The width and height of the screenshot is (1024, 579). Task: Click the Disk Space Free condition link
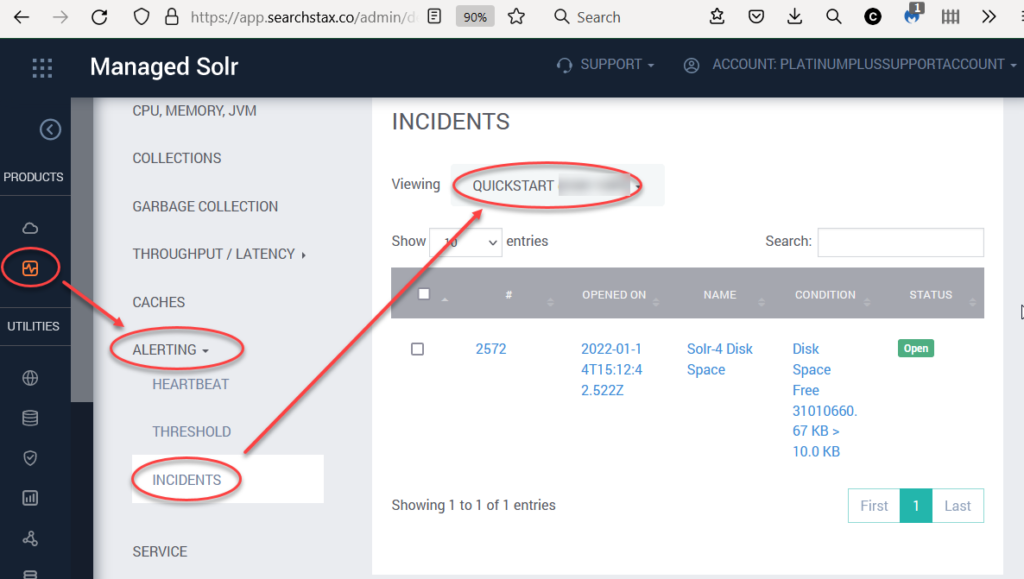click(x=825, y=400)
